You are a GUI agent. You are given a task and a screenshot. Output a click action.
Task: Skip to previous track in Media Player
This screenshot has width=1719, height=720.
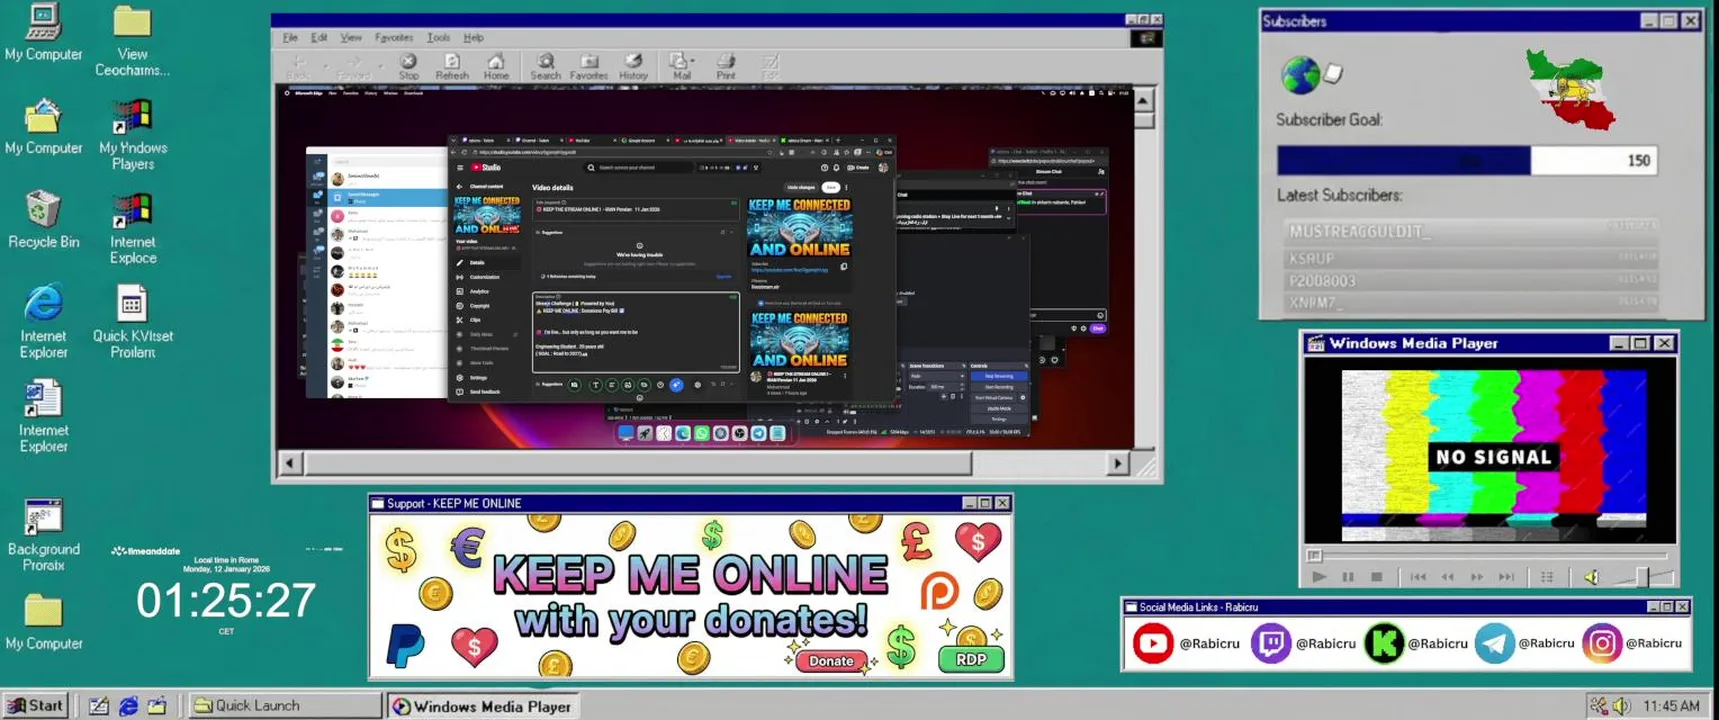(x=1418, y=577)
